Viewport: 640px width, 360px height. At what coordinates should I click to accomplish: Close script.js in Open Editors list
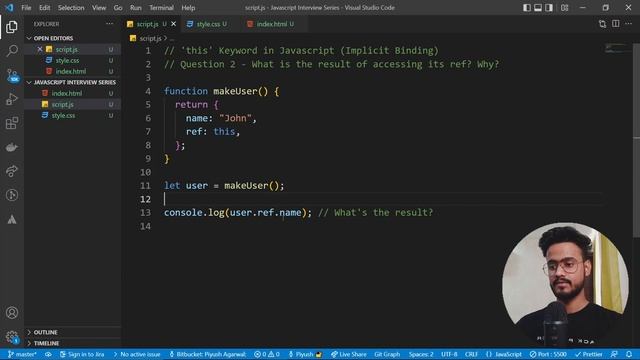40,49
